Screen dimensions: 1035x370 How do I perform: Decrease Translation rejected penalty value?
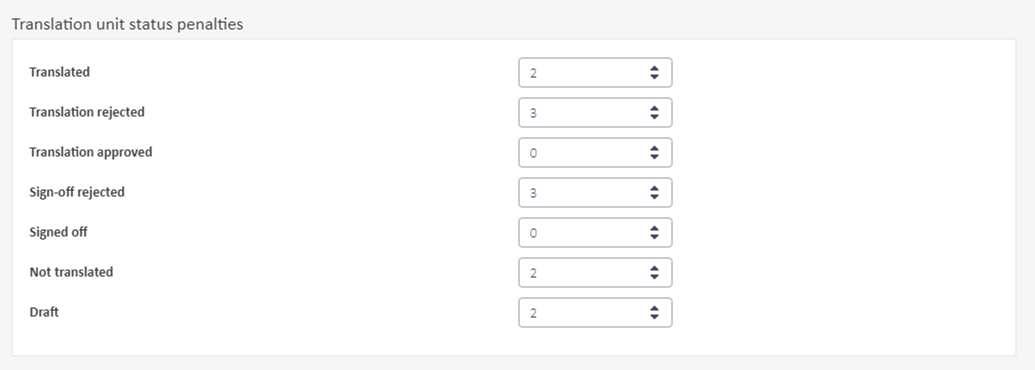pyautogui.click(x=653, y=117)
